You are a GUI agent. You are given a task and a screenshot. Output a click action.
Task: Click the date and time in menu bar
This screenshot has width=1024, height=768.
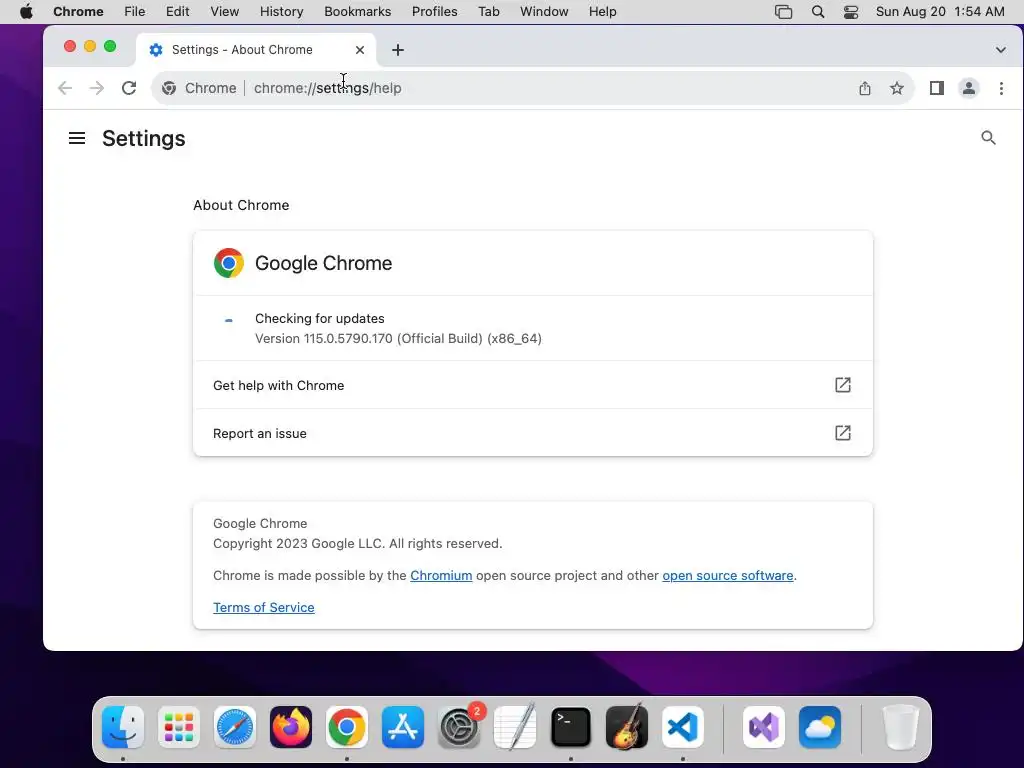[x=940, y=12]
